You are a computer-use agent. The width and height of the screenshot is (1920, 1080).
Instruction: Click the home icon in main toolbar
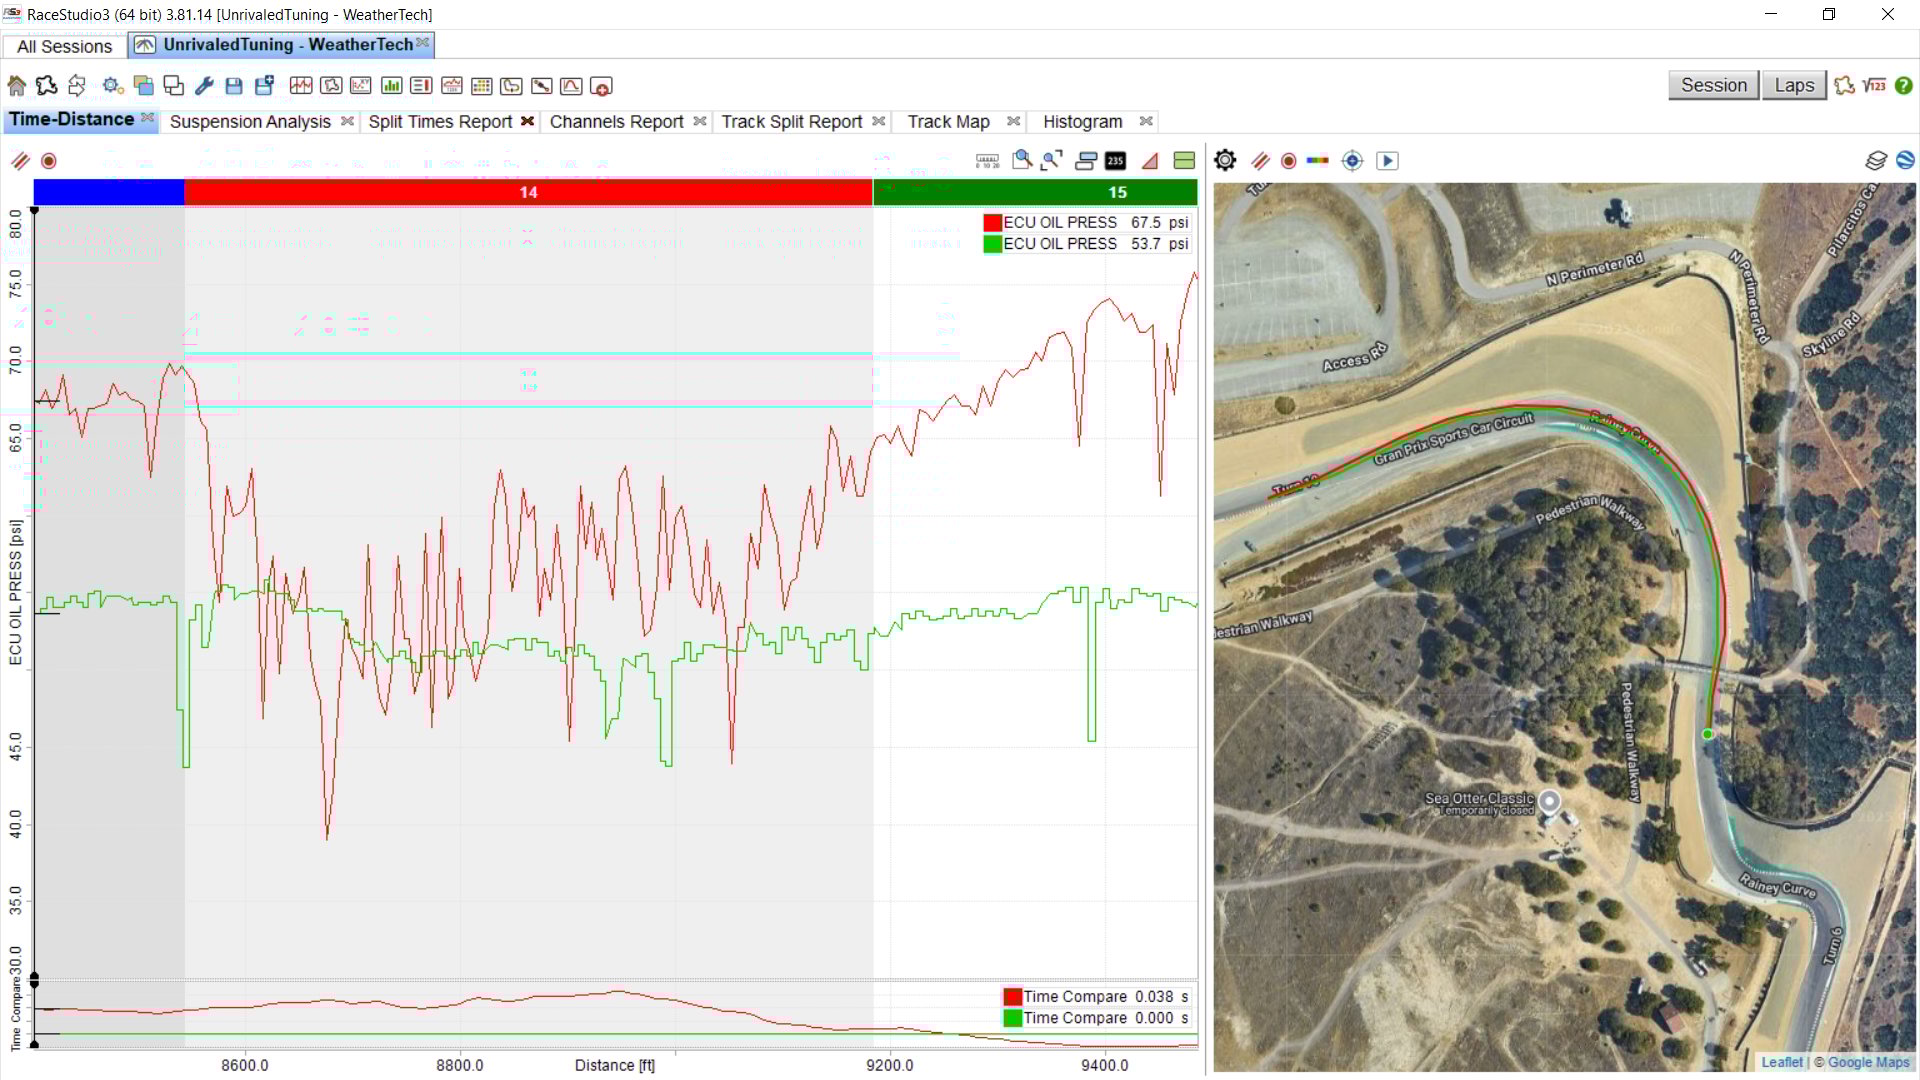click(17, 86)
